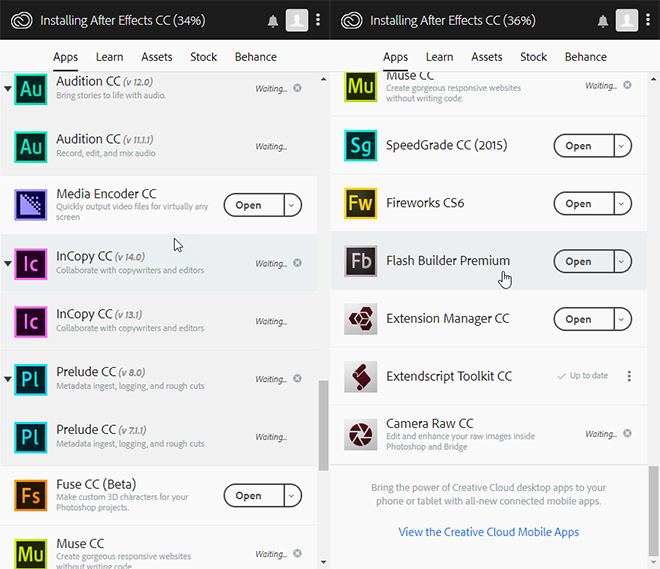Image resolution: width=660 pixels, height=569 pixels.
Task: Switch to the Learn tab in the 34% window
Action: pos(110,57)
